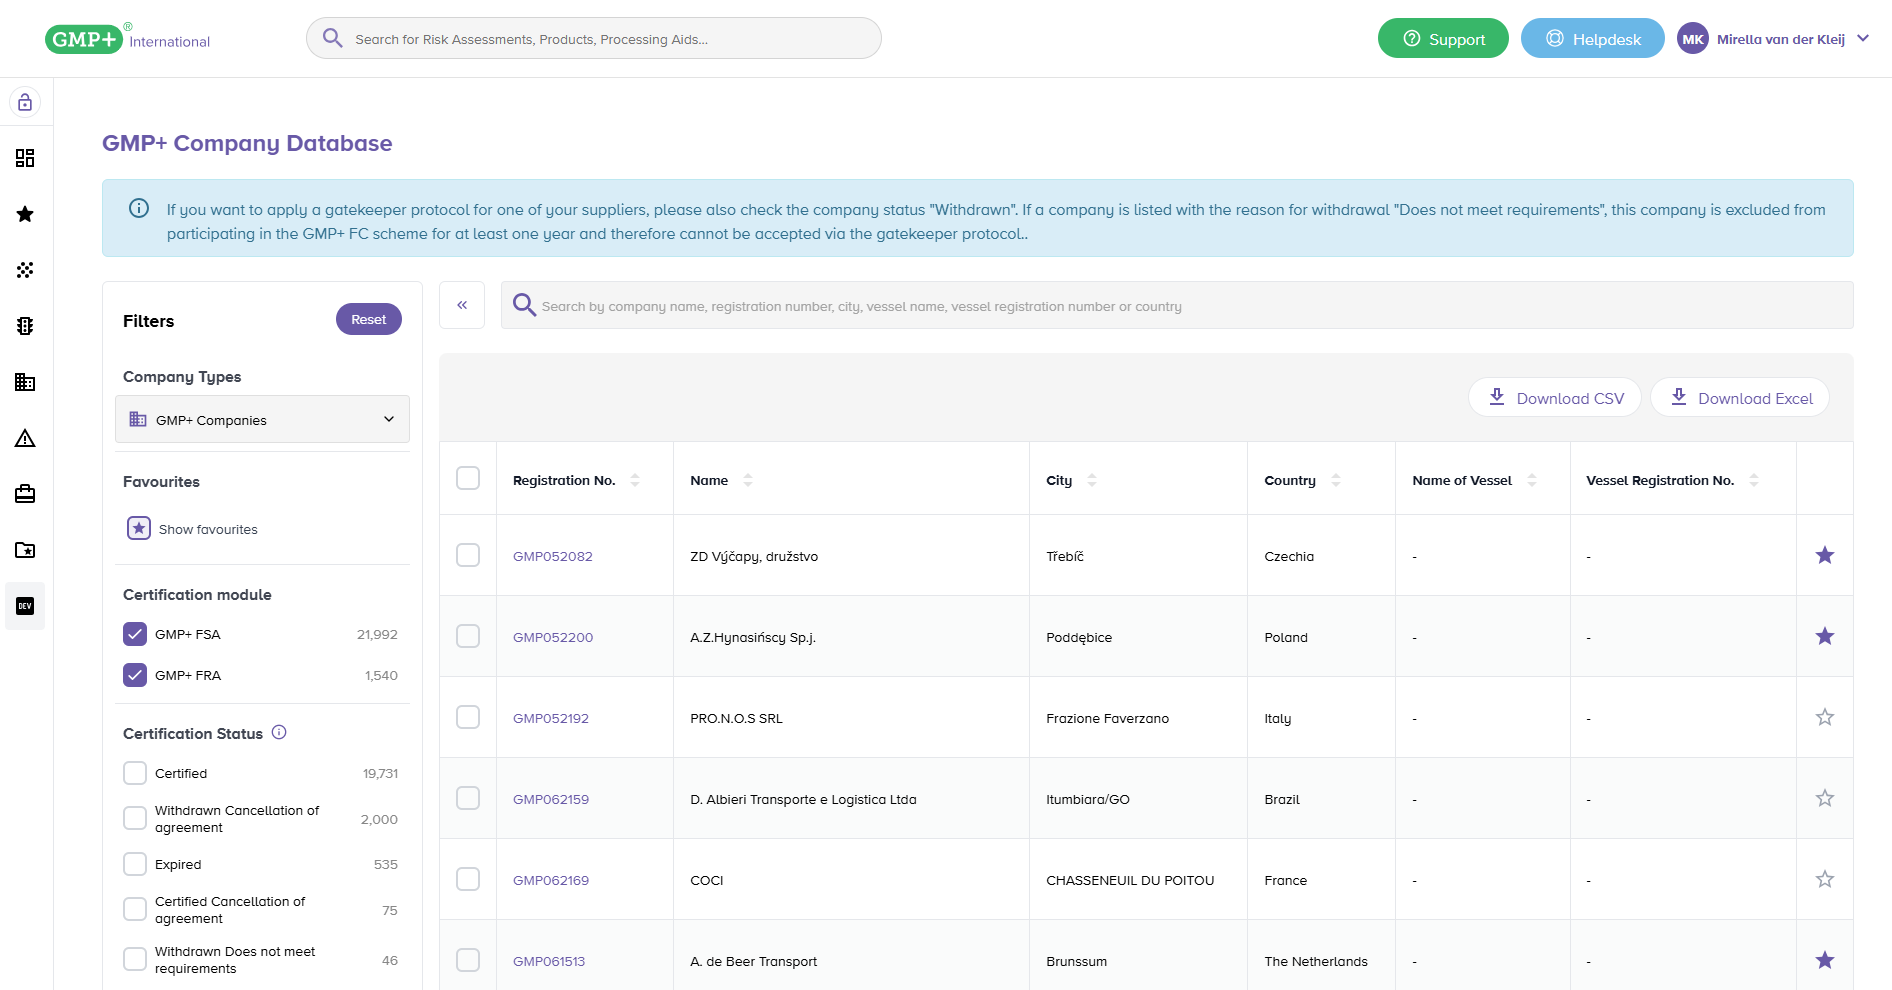Collapse the filters panel with double chevron
1892x990 pixels.
click(462, 305)
